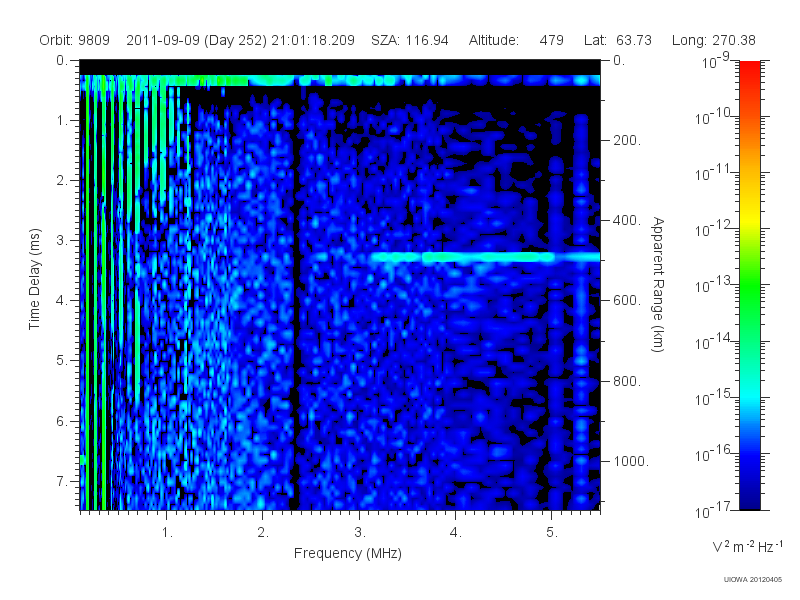Click the '4.' time delay tick label
This screenshot has width=800, height=600.
click(x=61, y=301)
